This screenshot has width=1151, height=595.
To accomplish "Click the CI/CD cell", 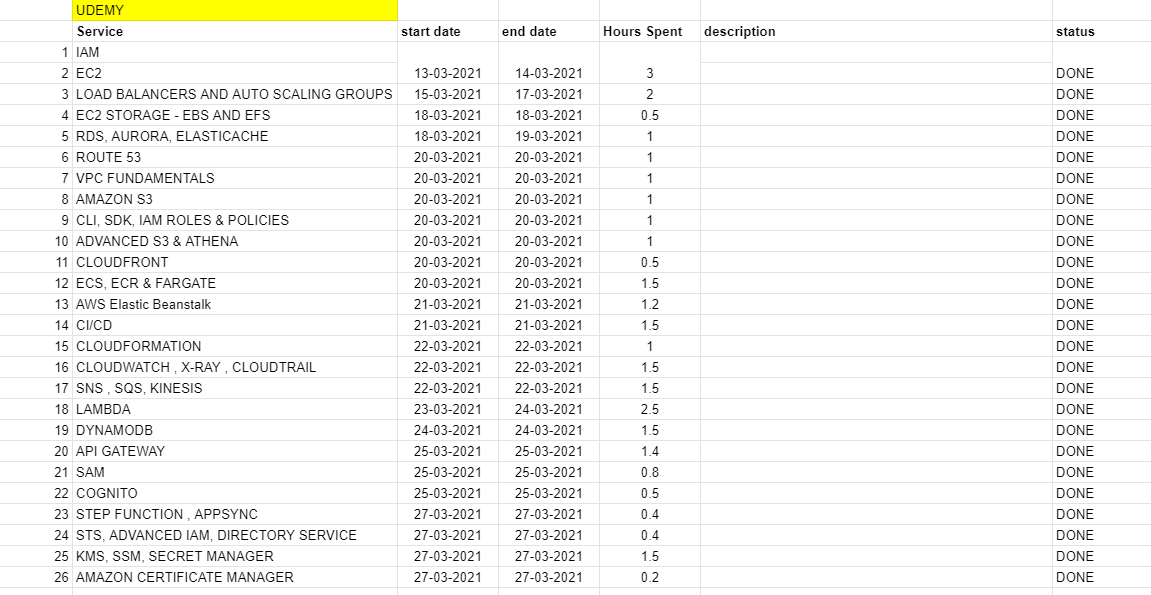I will 235,325.
